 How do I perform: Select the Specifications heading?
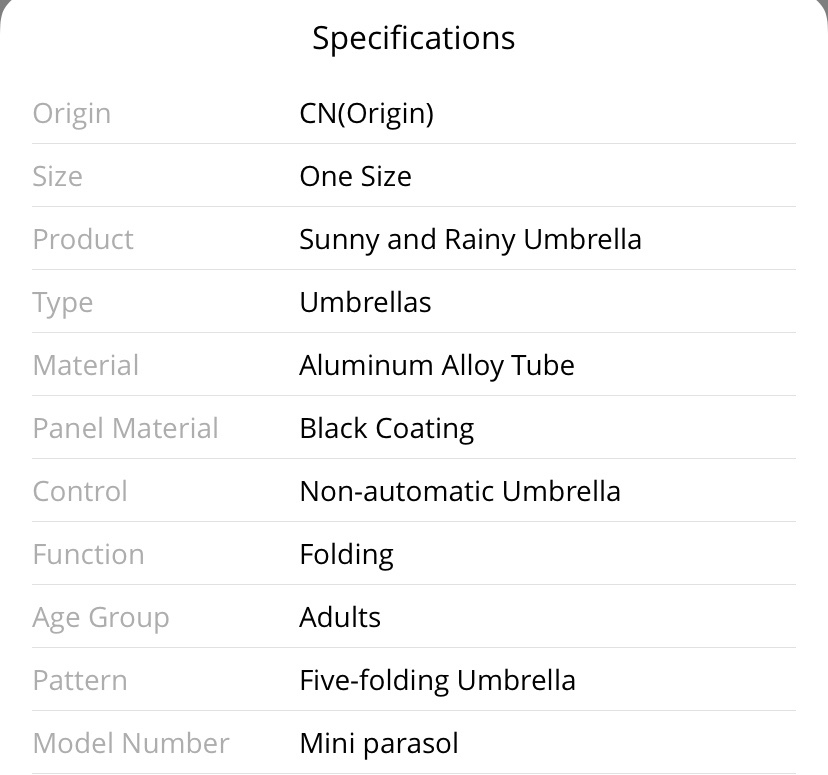413,39
